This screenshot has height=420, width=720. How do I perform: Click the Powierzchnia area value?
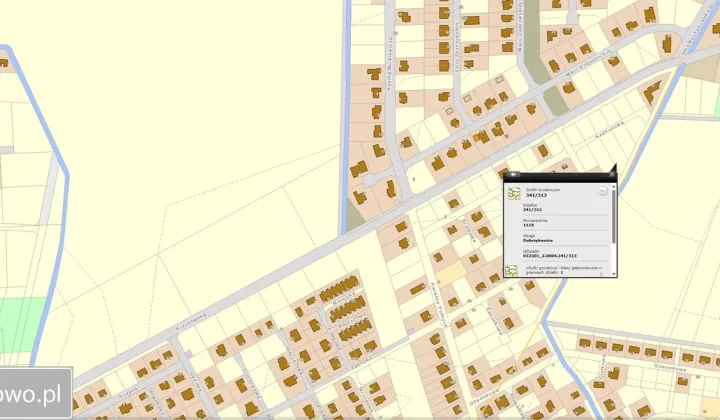[529, 225]
